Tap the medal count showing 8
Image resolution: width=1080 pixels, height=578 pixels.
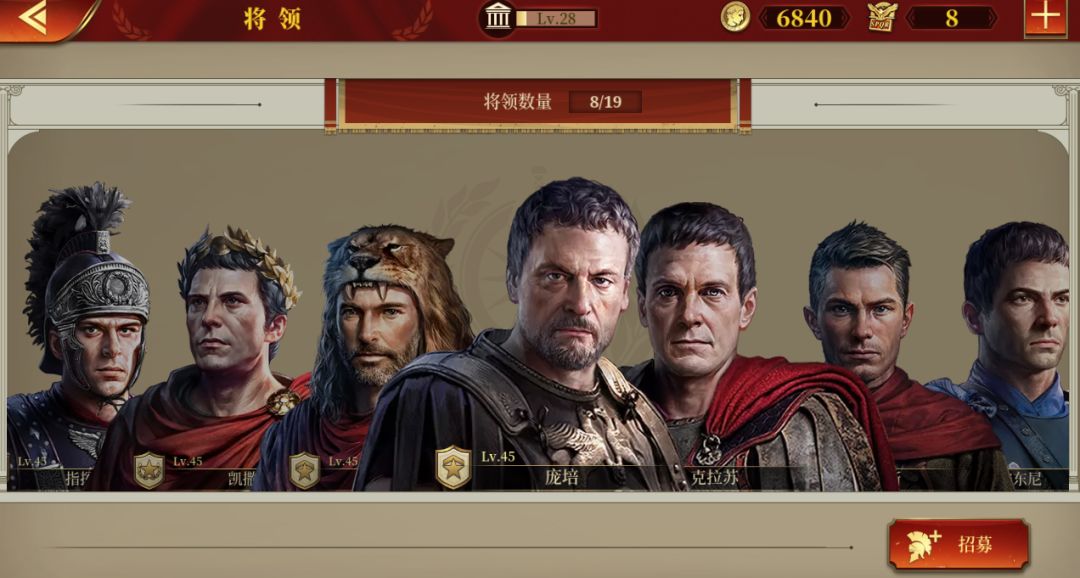click(951, 18)
